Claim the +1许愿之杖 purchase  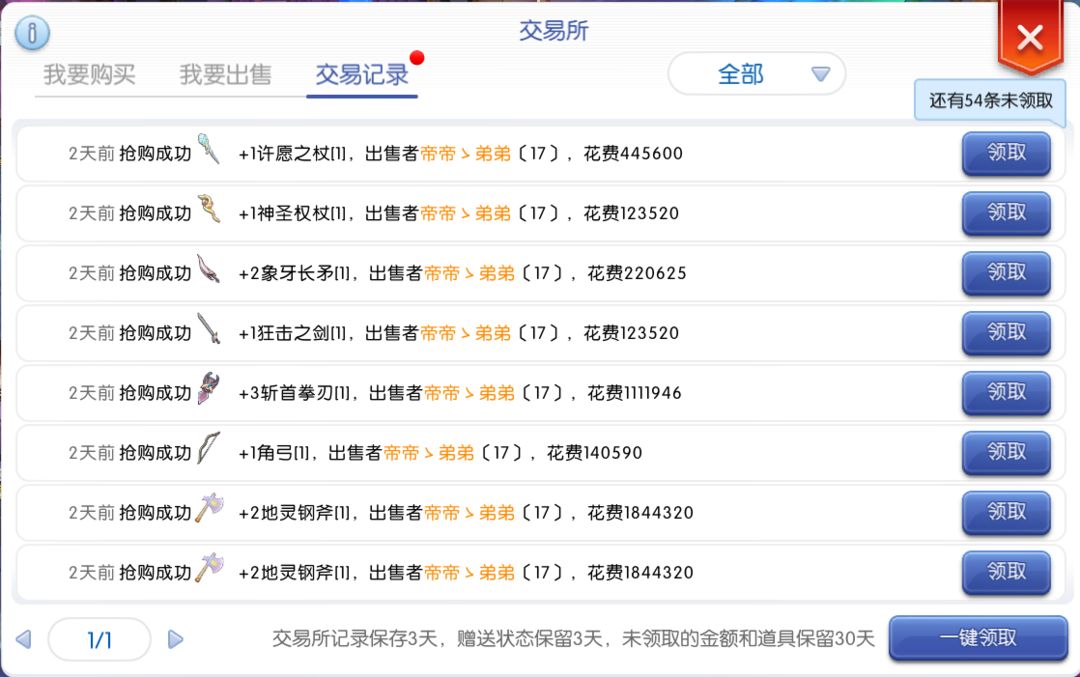click(1006, 153)
